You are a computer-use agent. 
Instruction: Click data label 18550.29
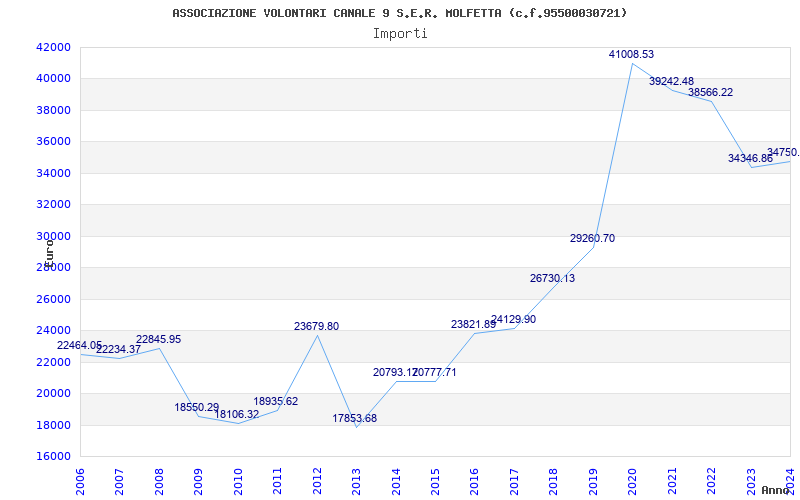tap(197, 407)
